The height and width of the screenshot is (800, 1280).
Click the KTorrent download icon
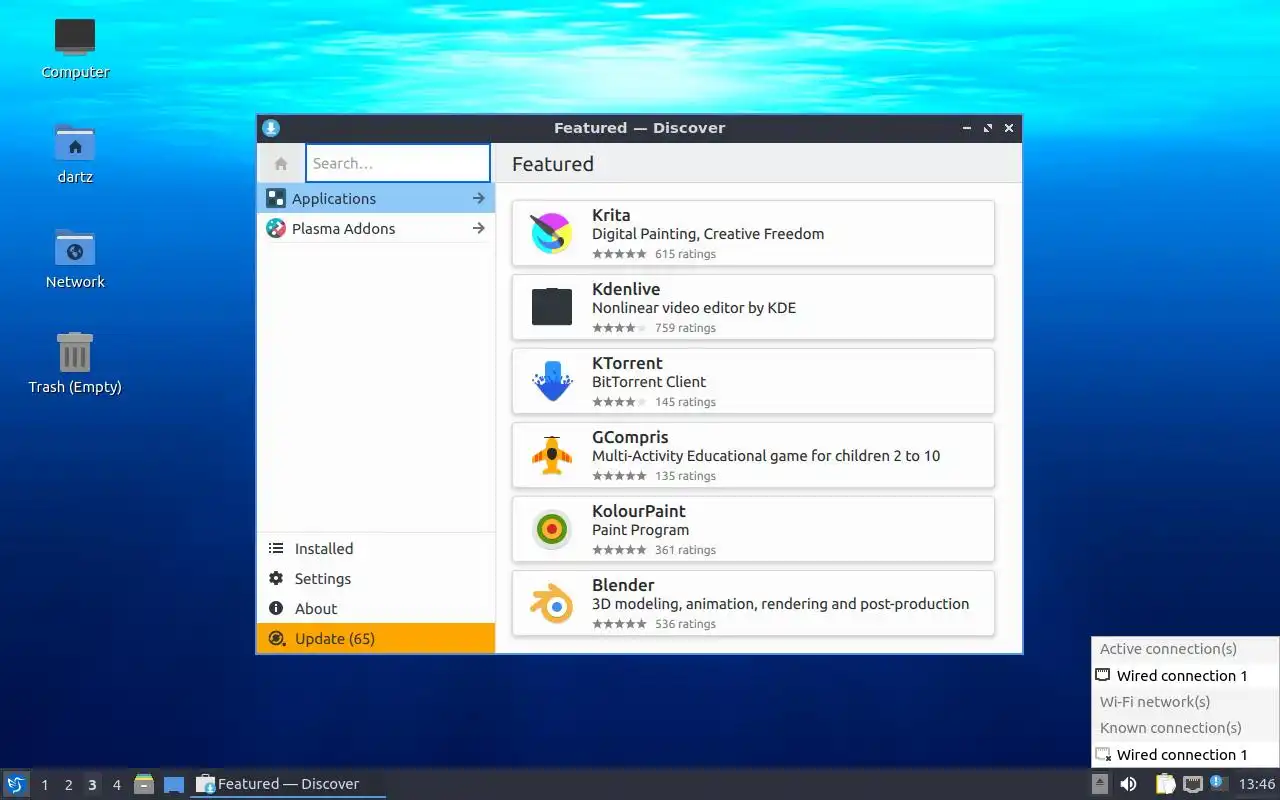point(551,381)
